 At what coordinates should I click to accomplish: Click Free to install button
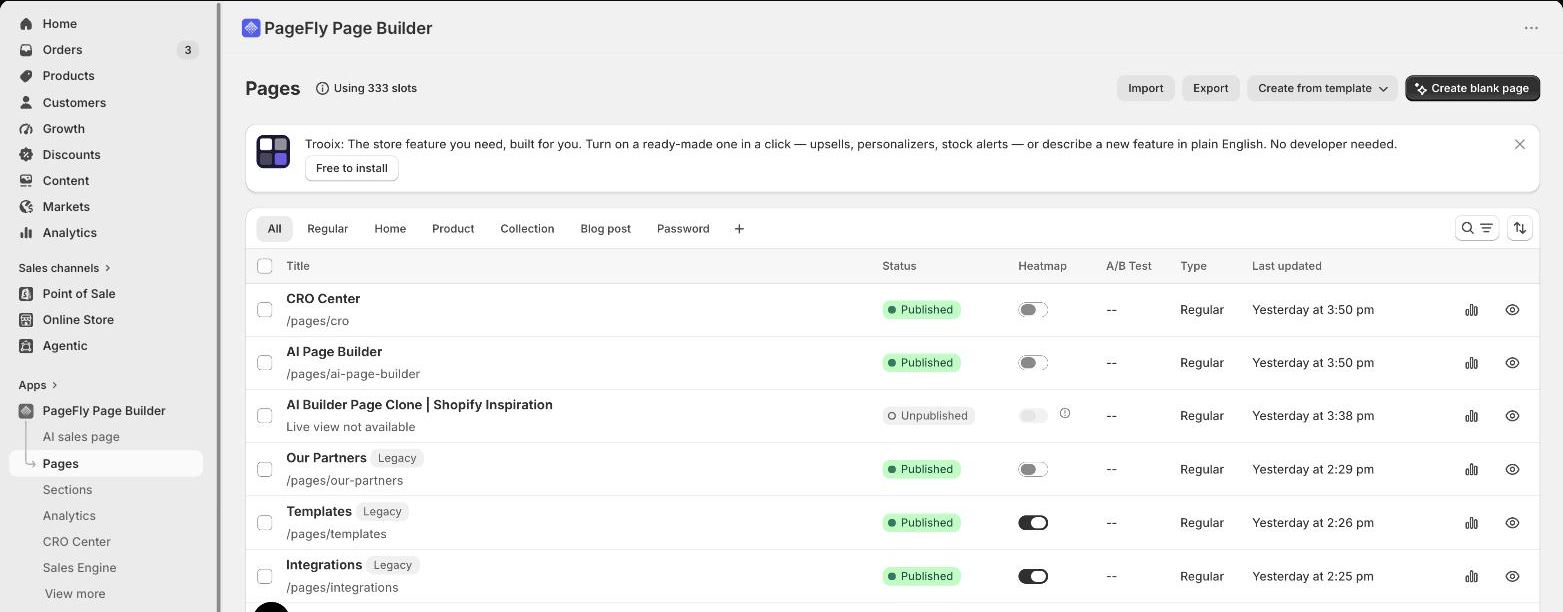pyautogui.click(x=352, y=168)
